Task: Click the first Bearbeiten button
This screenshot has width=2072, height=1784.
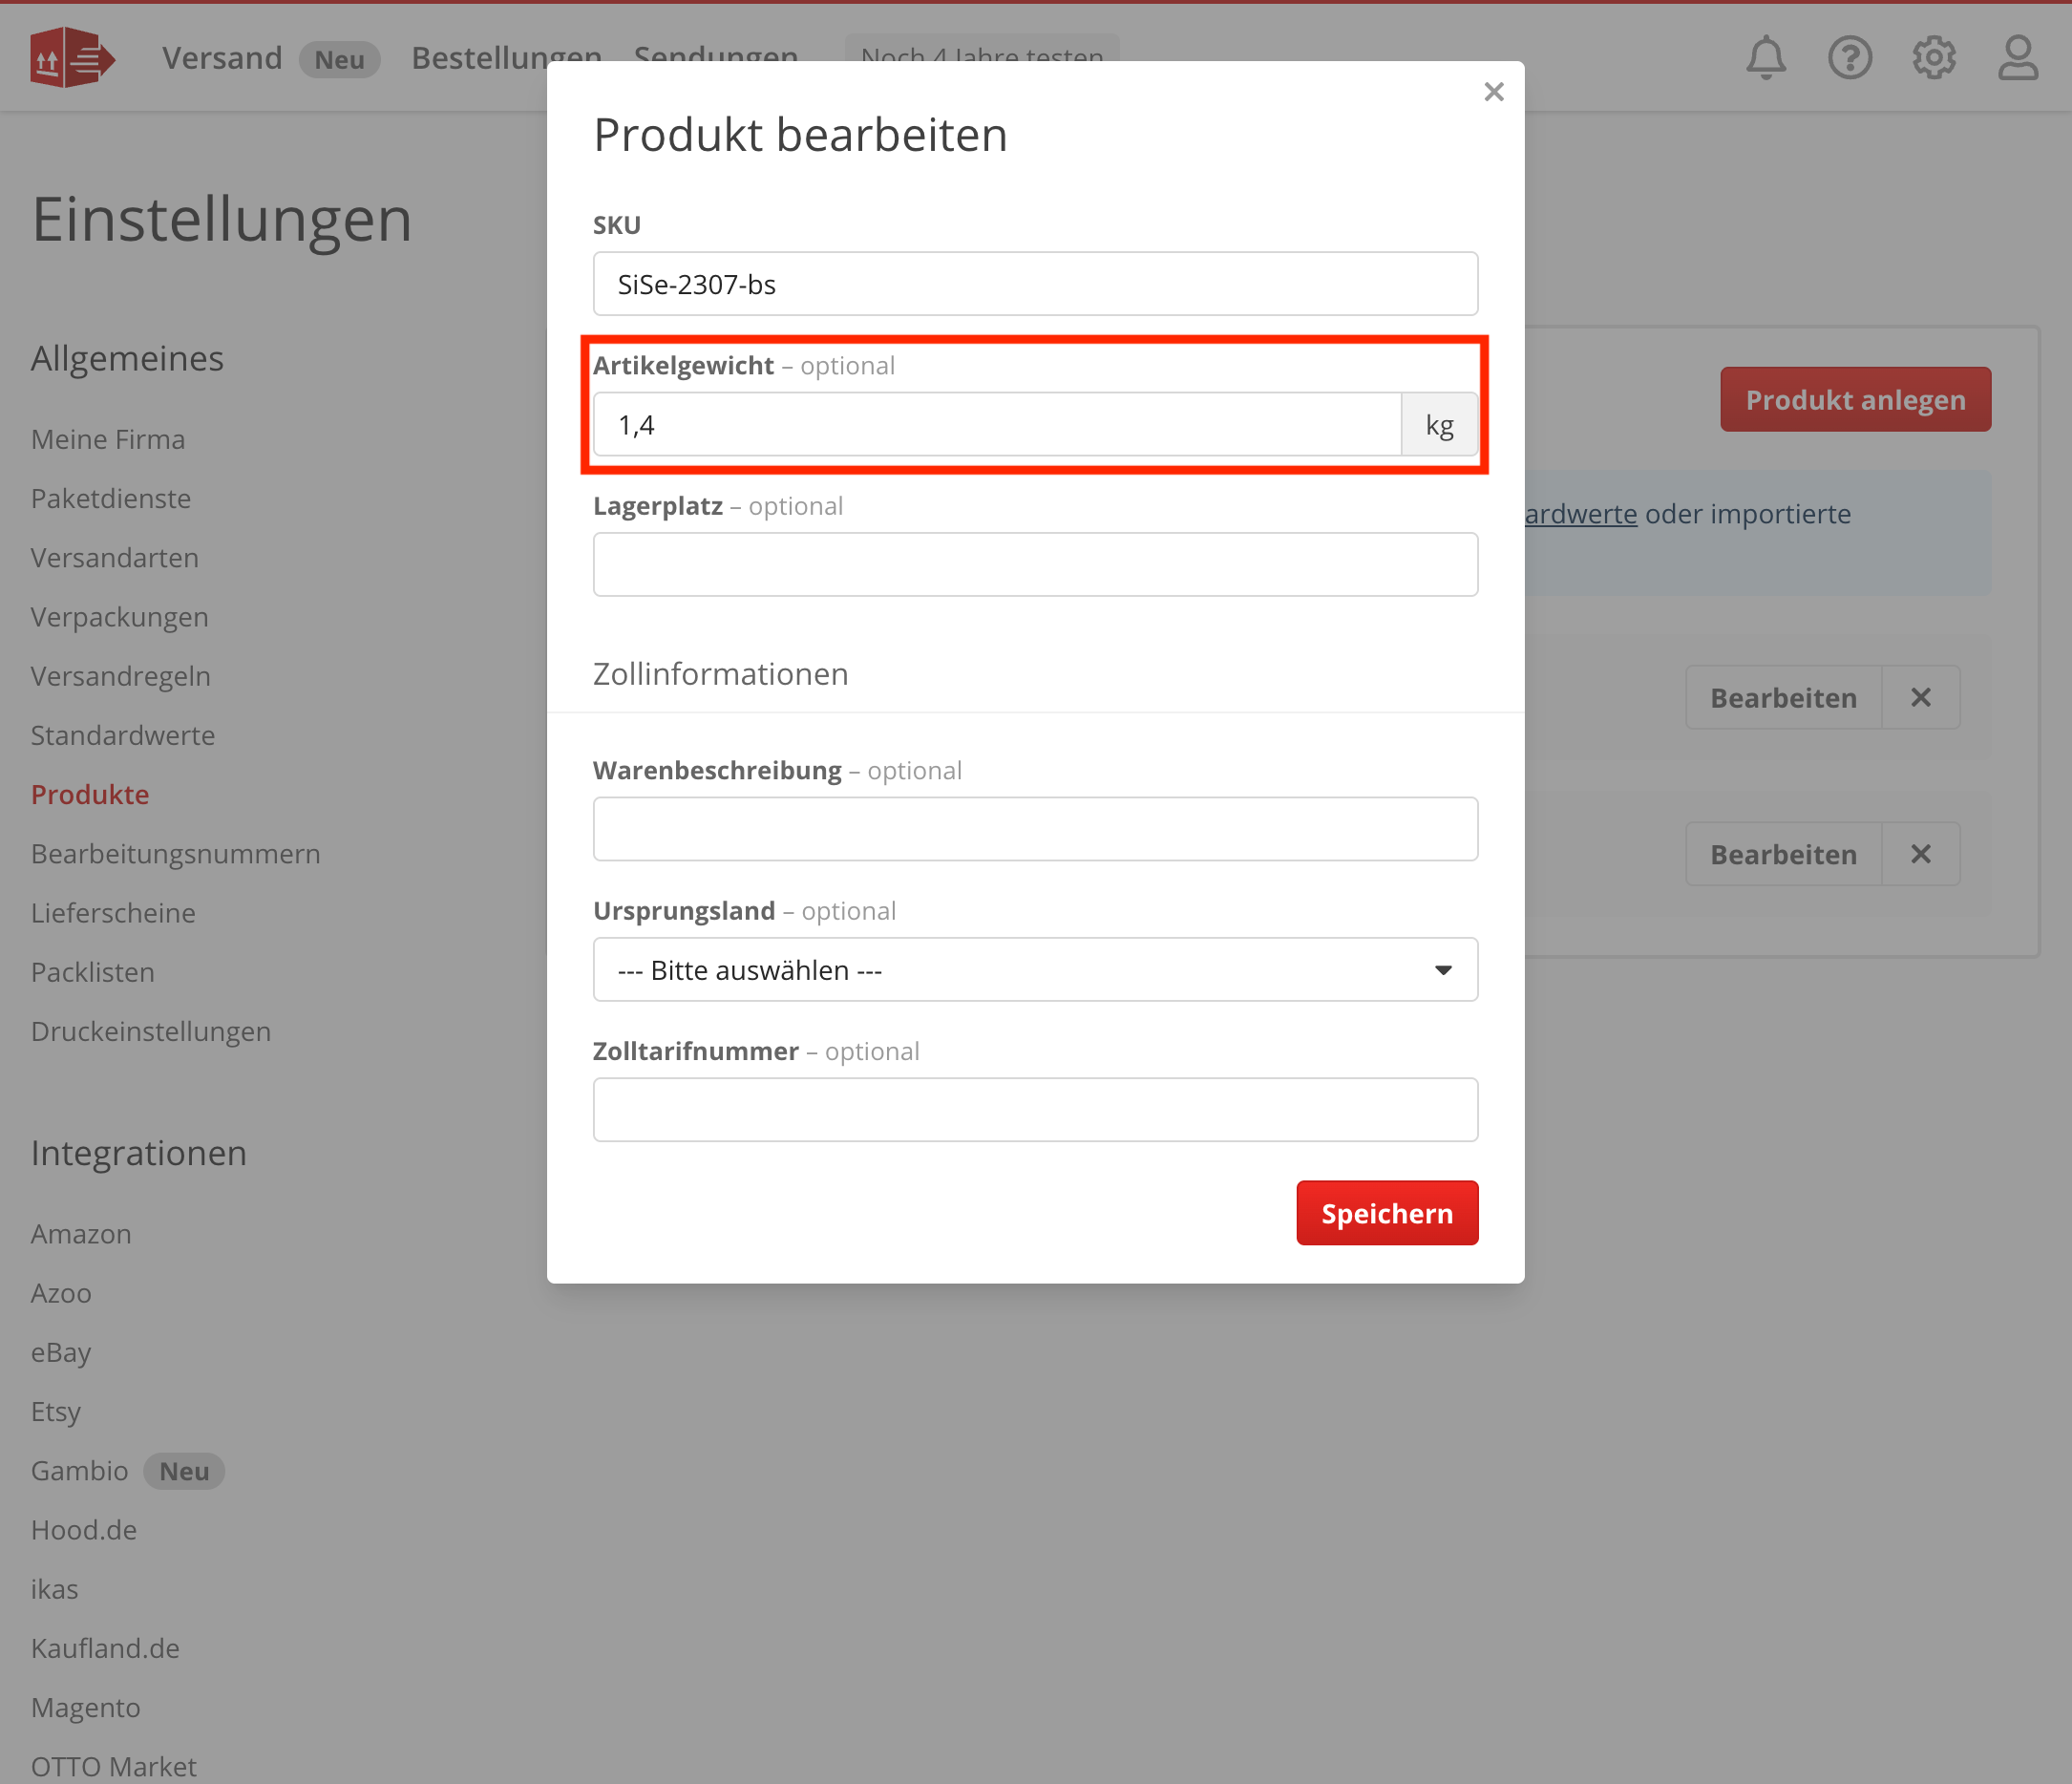Action: [x=1783, y=698]
